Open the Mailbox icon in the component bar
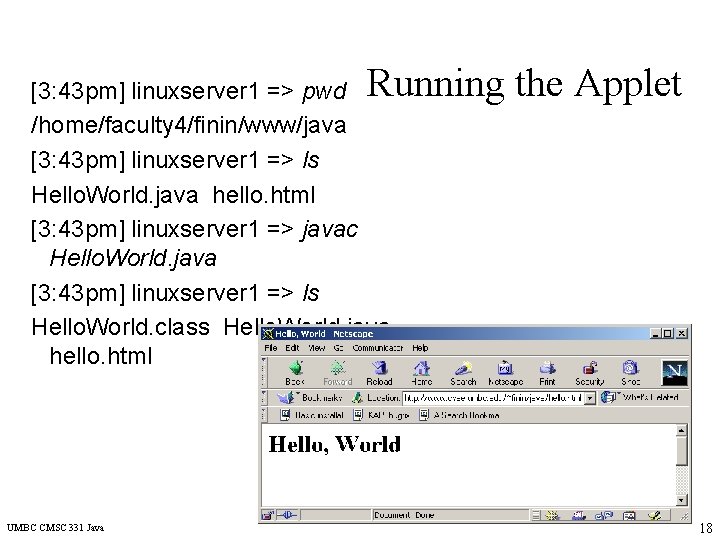Viewport: 720px width, 540px height. pos(578,516)
